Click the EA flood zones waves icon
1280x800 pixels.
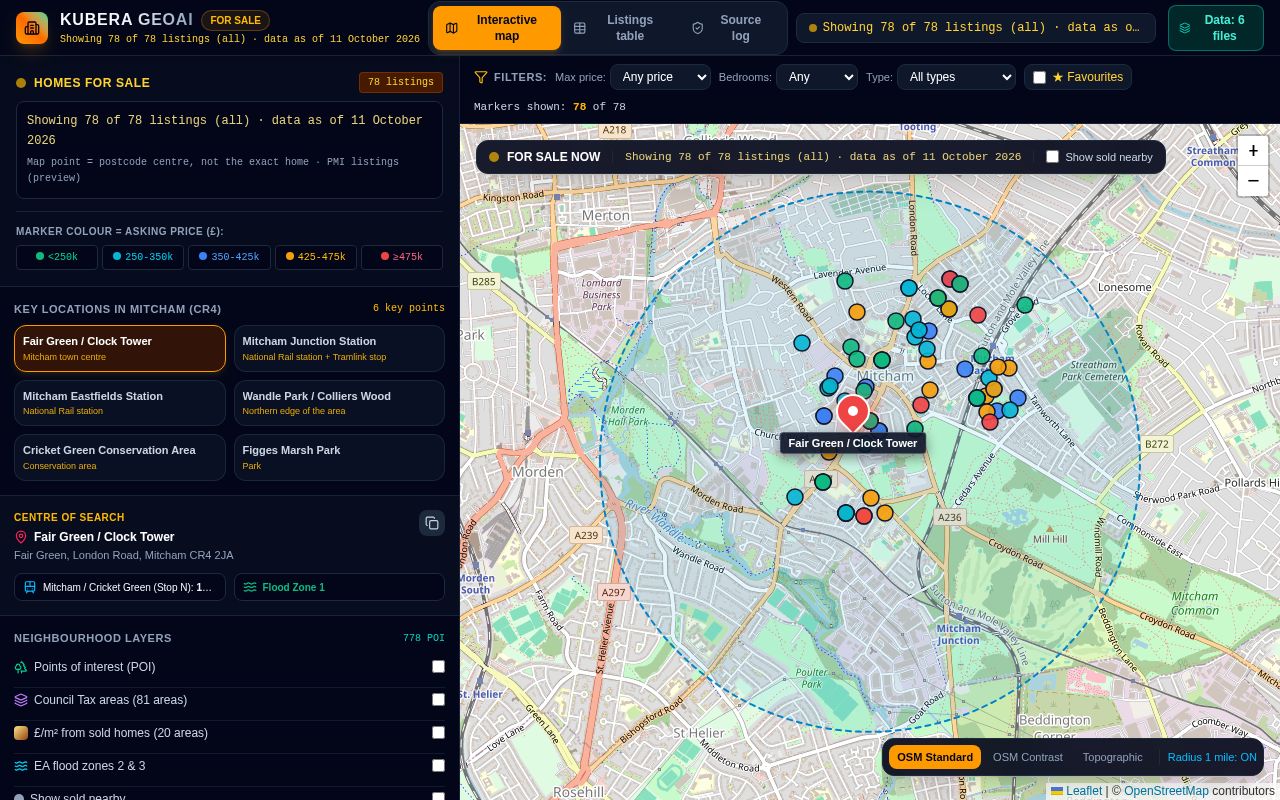tap(21, 766)
